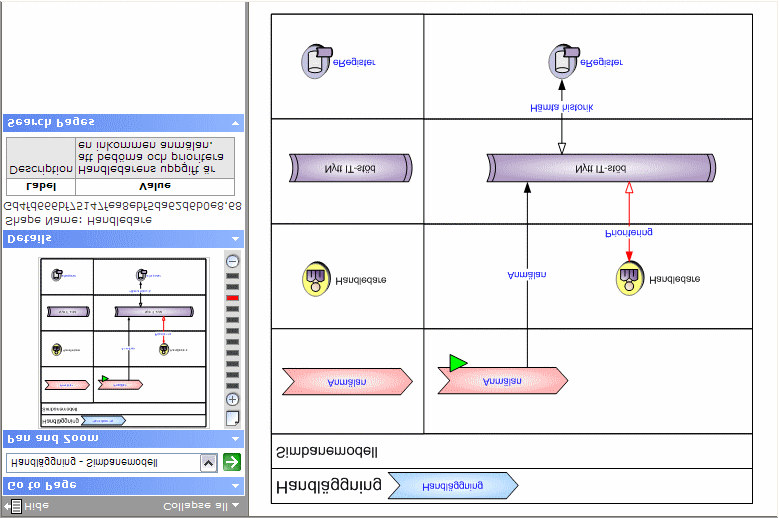Screen dimensions: 779x518
Task: Click the fit-to-page icon below zoom plus
Action: [233, 418]
